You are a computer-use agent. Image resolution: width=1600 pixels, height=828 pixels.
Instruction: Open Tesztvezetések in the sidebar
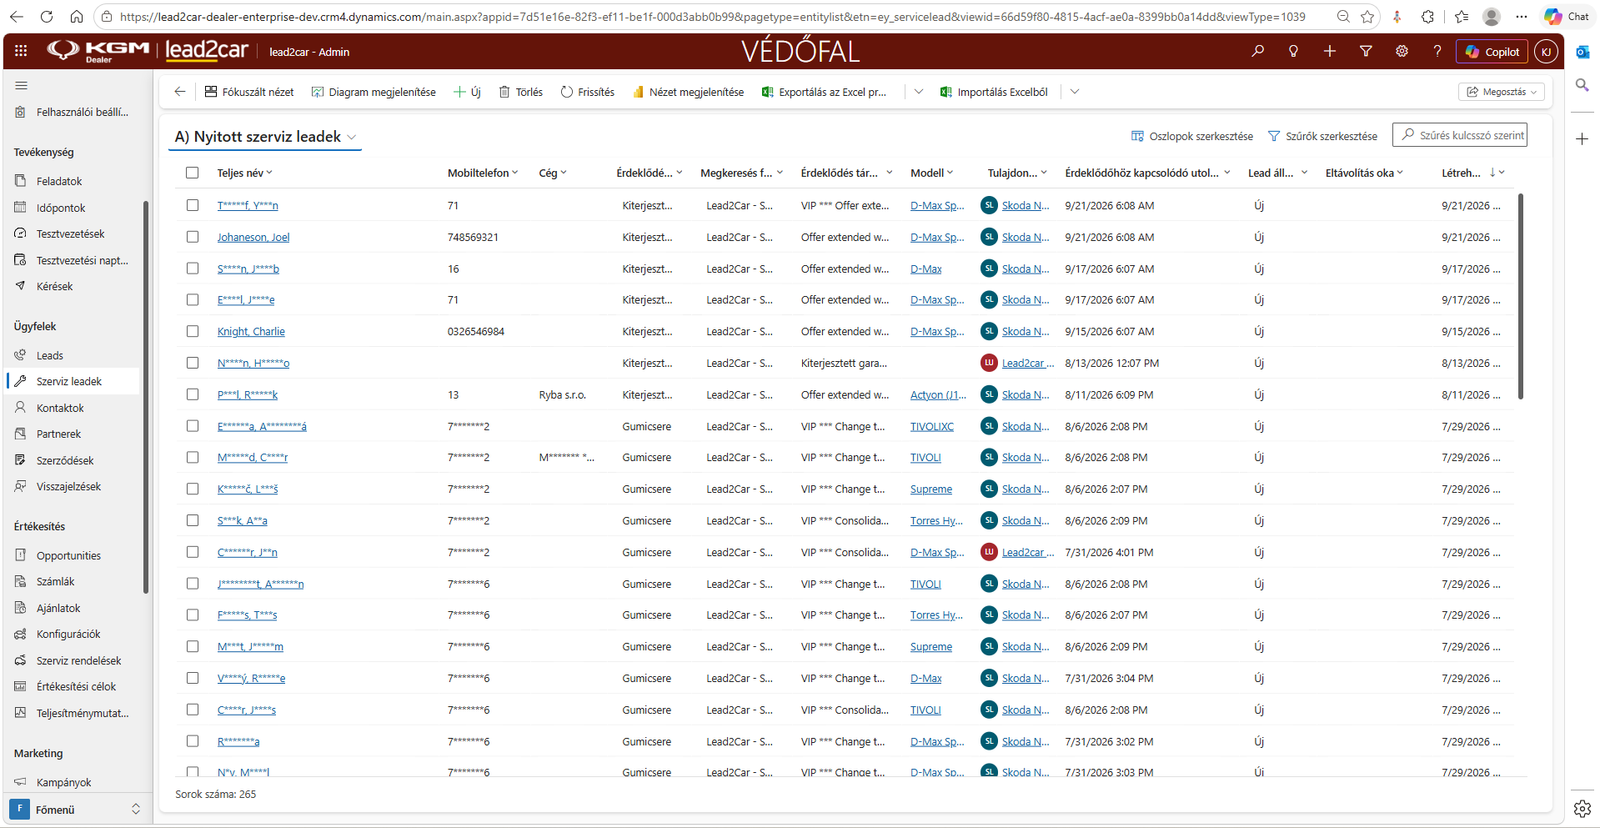pos(70,234)
